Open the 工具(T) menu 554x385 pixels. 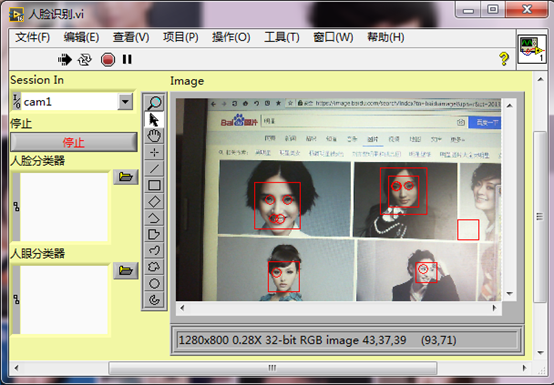[282, 37]
